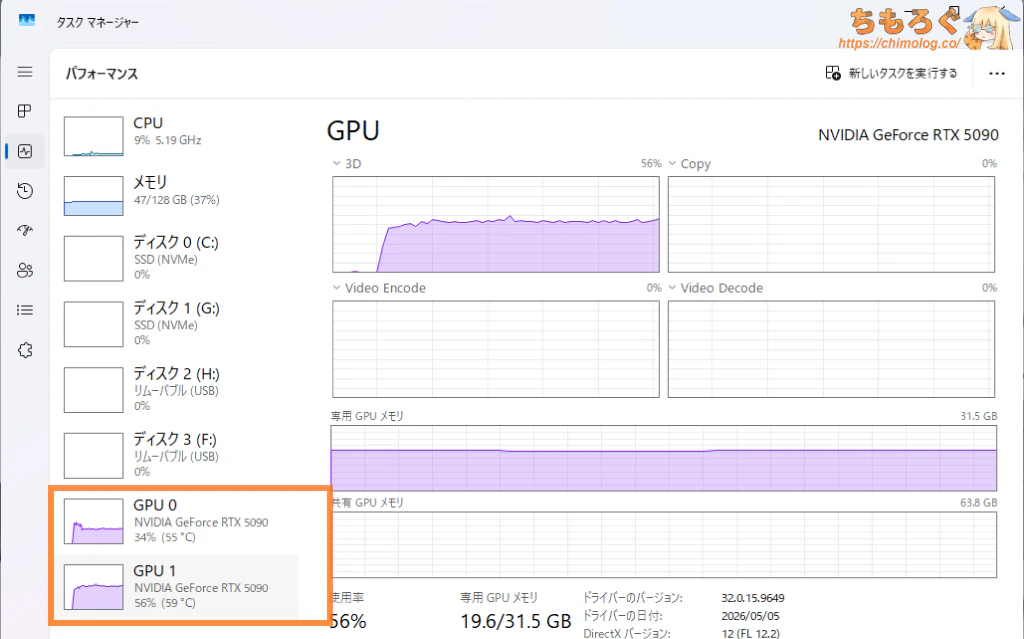Run a new task via 新しいタスクを実行する
This screenshot has width=1024, height=639.
pos(891,73)
